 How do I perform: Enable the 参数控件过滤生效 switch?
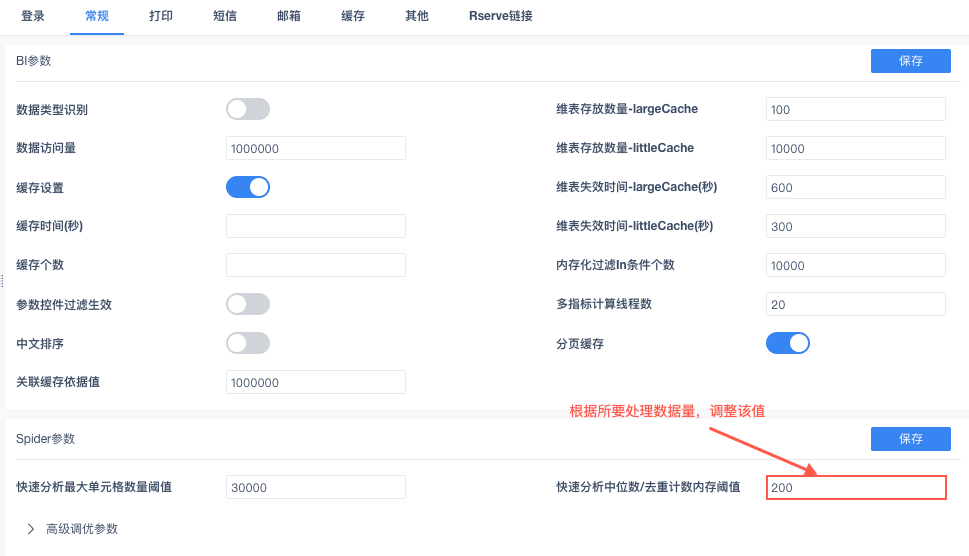248,304
